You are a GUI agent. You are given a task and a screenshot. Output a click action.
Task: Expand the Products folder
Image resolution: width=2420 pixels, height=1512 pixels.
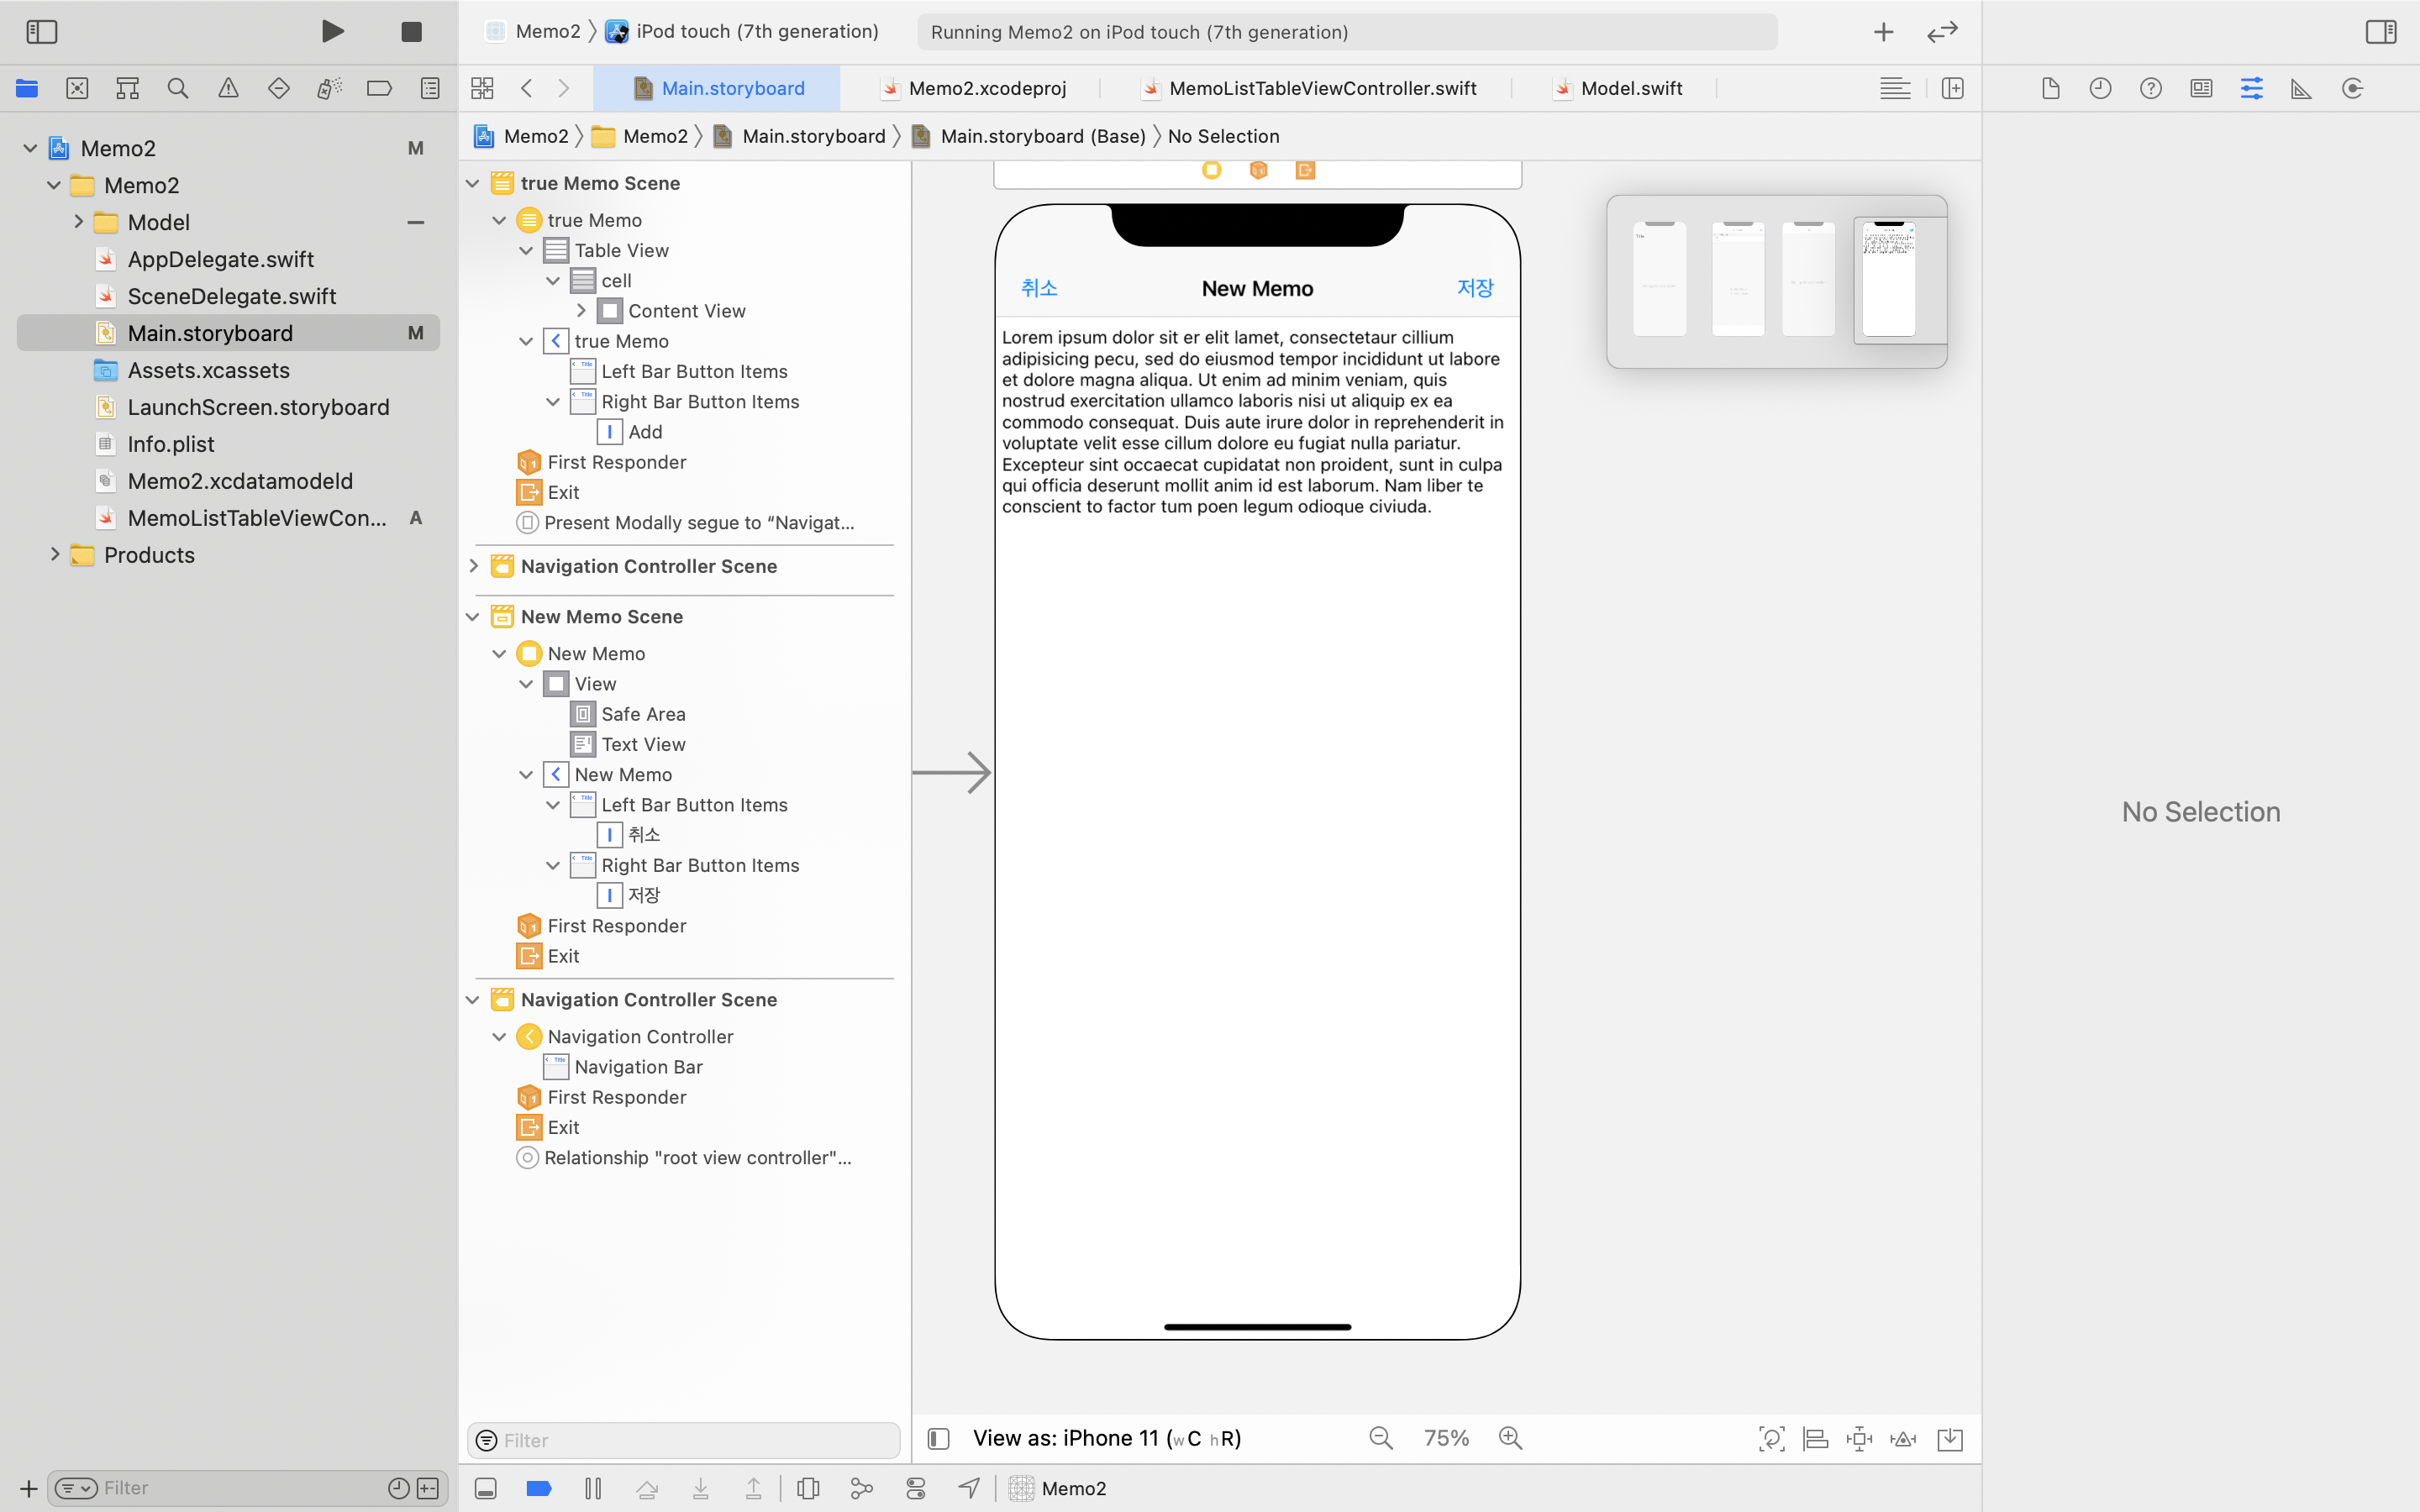(55, 555)
